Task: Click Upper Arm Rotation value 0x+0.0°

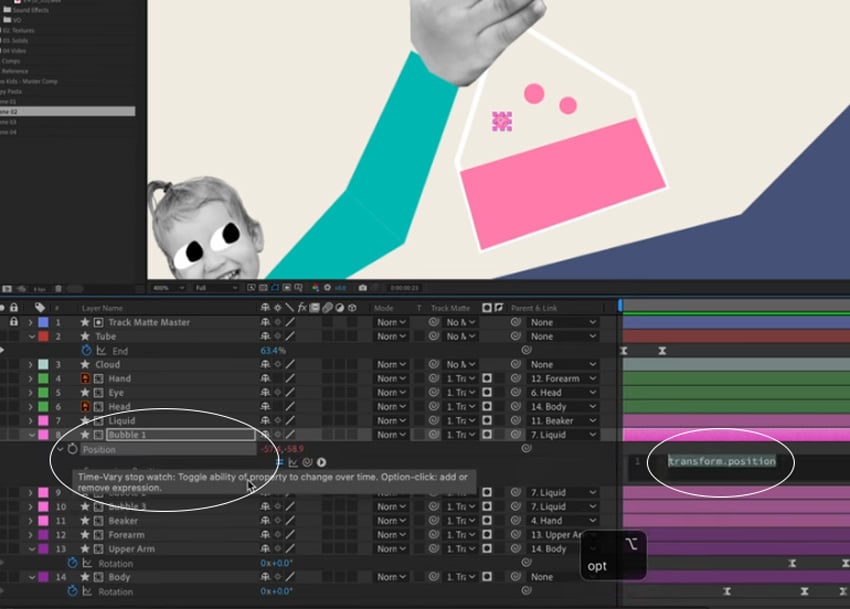Action: click(x=276, y=563)
